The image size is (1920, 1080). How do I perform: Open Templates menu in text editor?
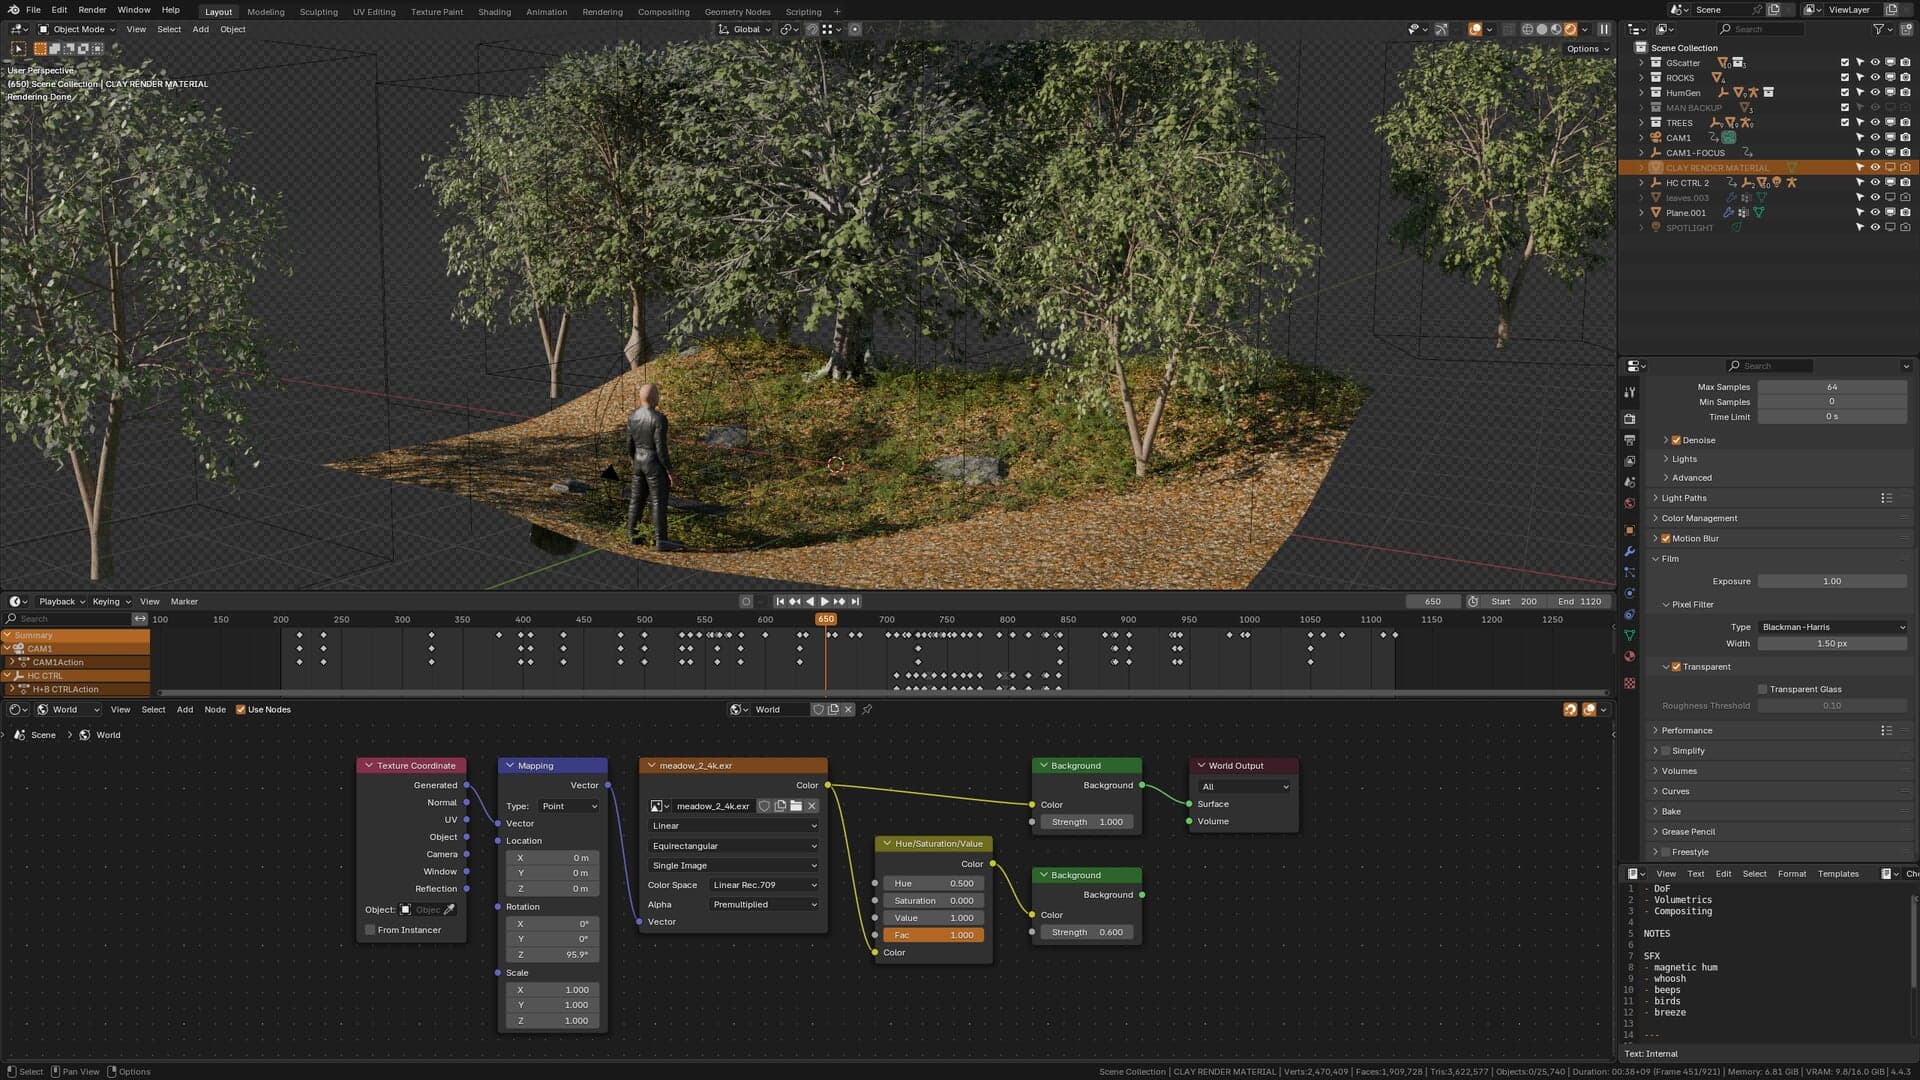click(x=1838, y=874)
